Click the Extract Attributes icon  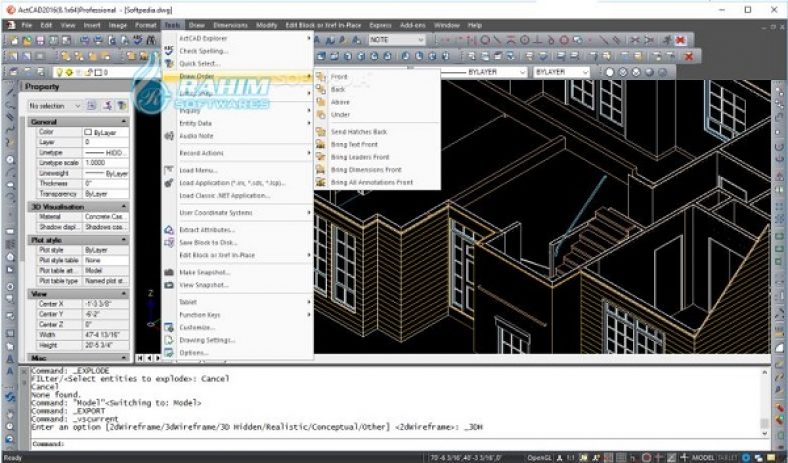[169, 230]
